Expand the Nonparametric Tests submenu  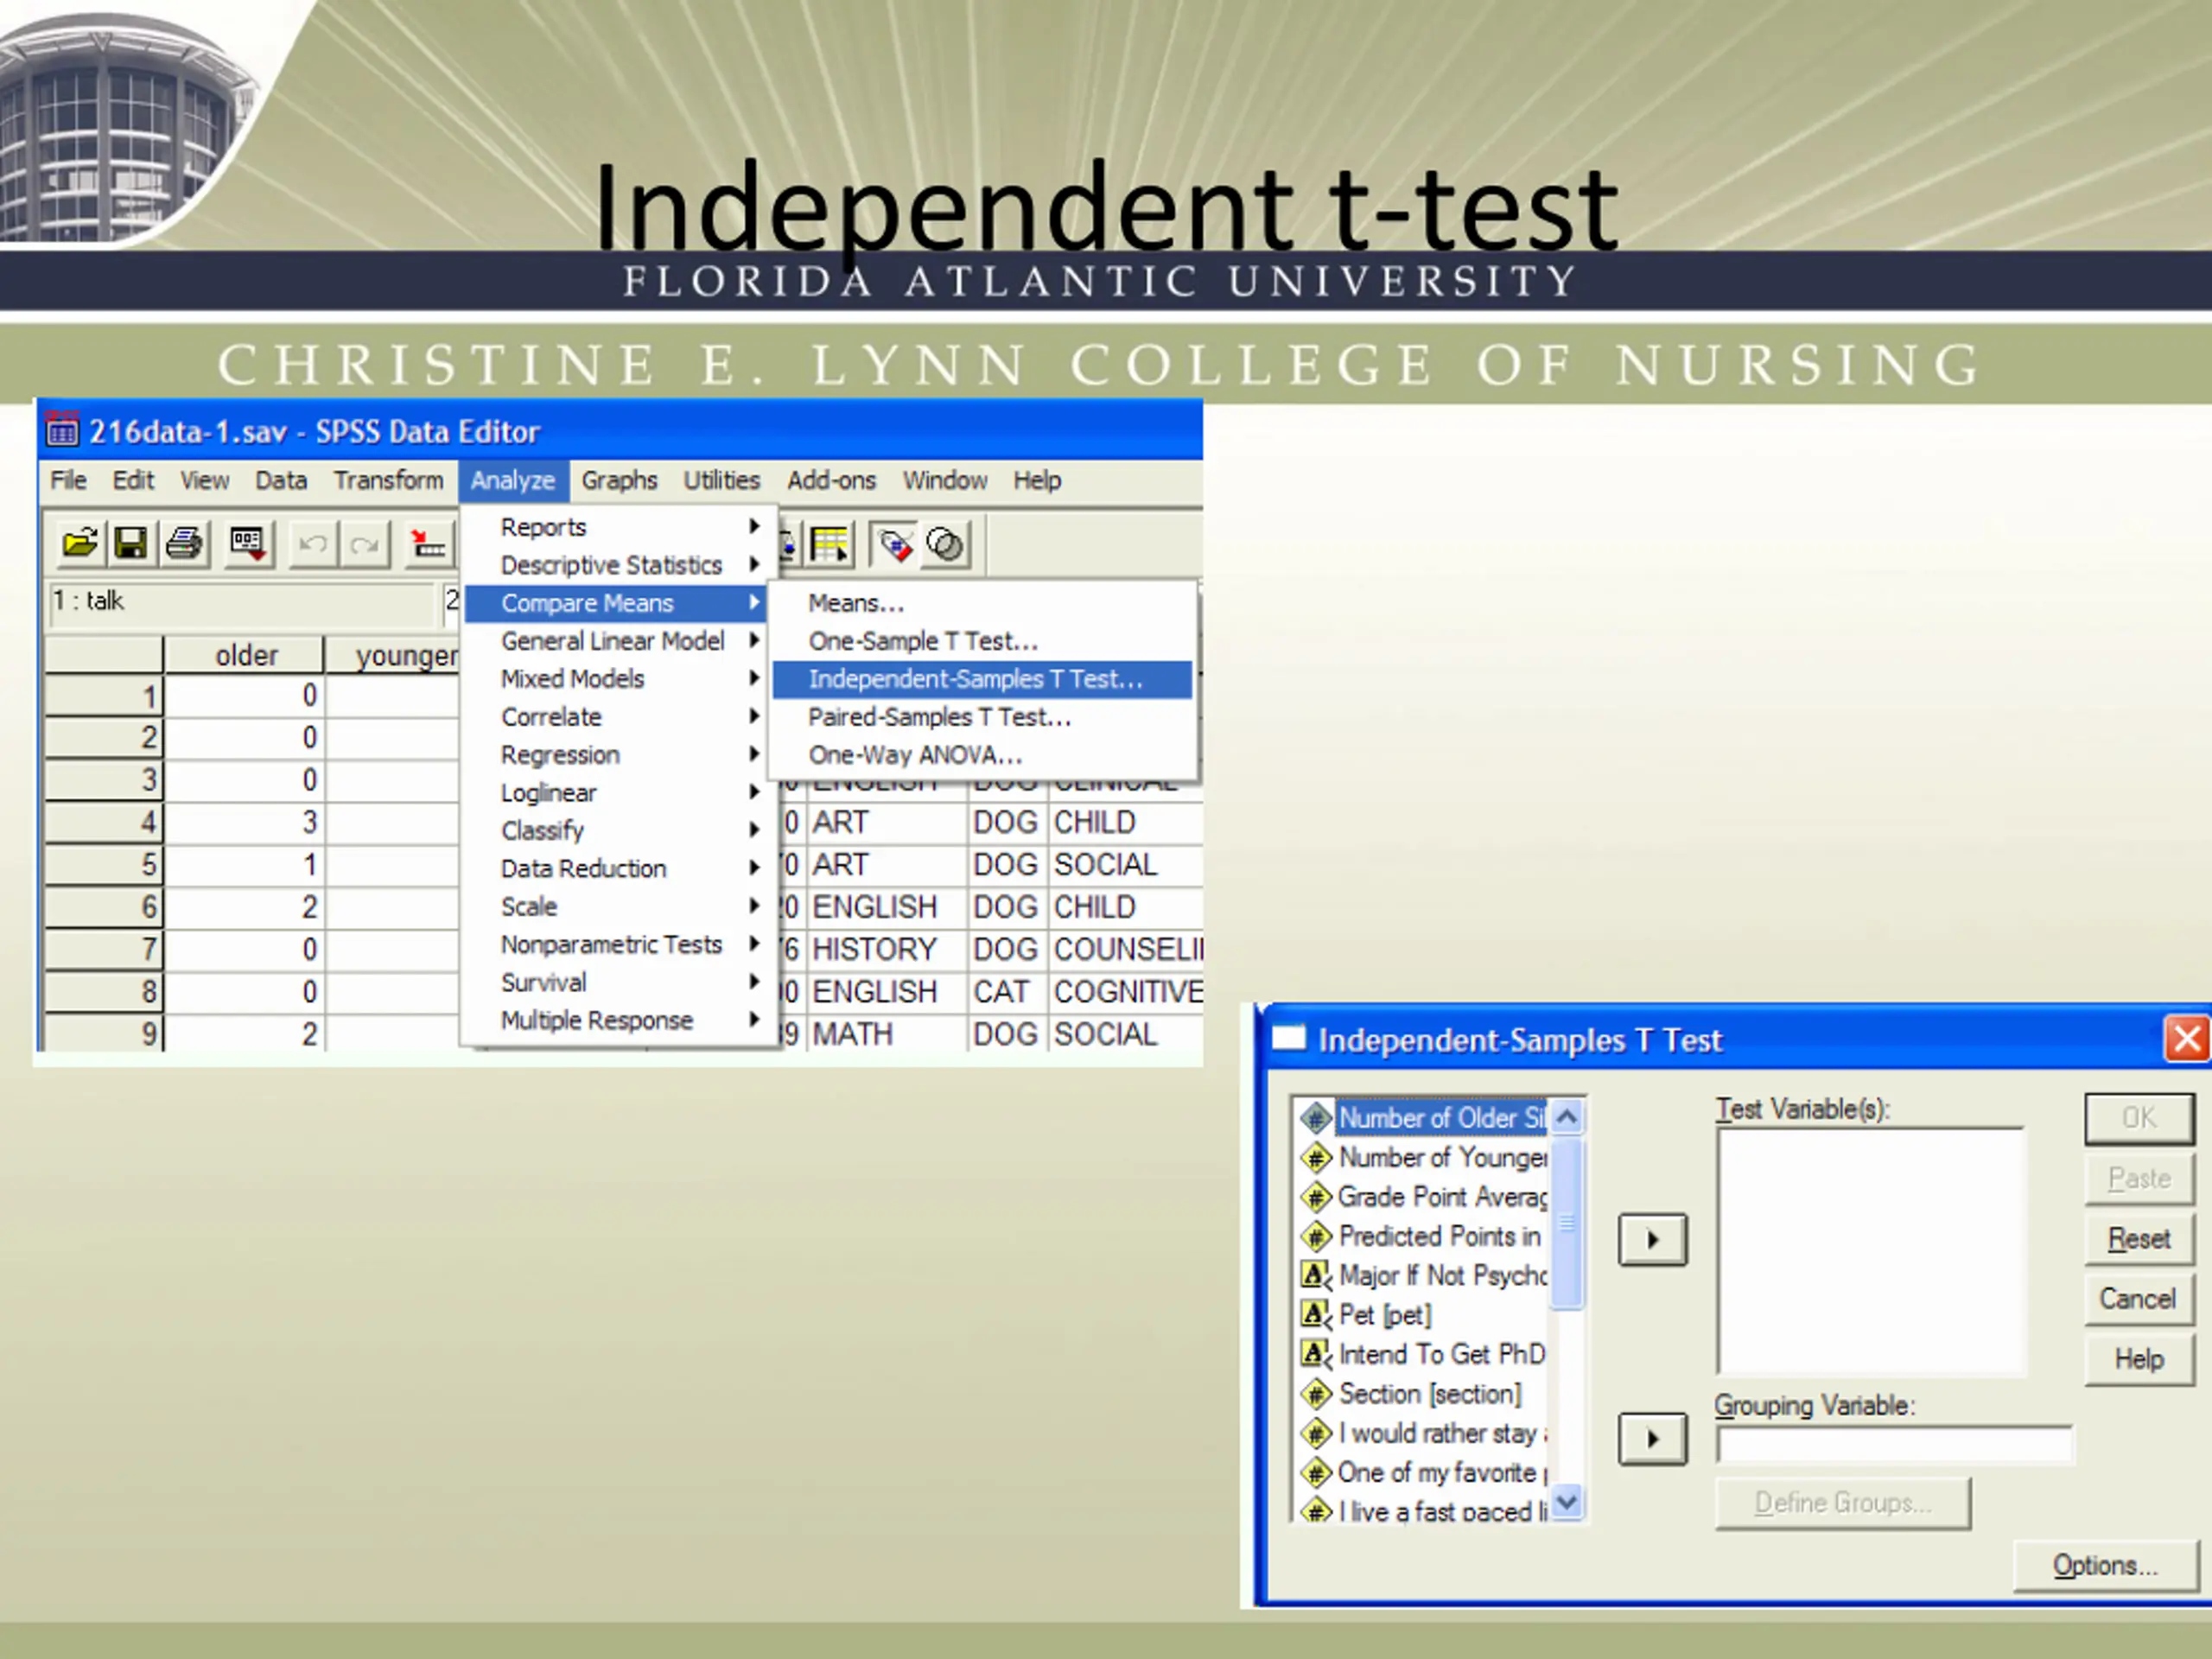pos(620,944)
